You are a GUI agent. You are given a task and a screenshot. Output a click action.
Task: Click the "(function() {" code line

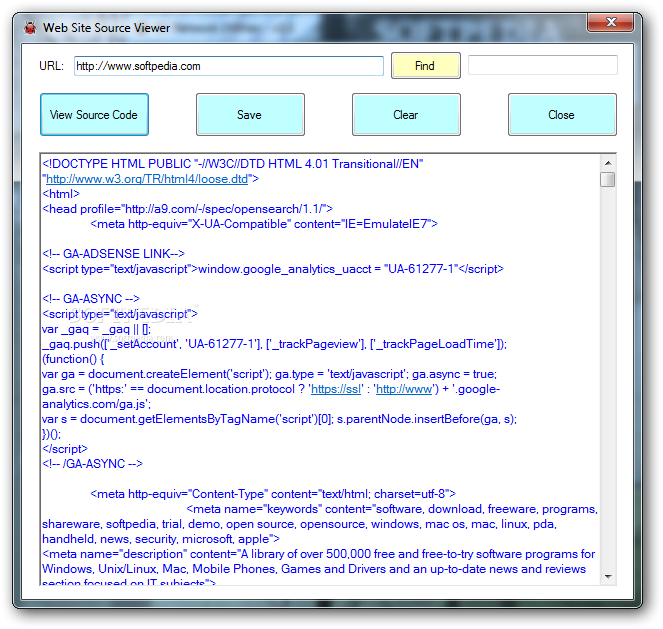pos(73,359)
